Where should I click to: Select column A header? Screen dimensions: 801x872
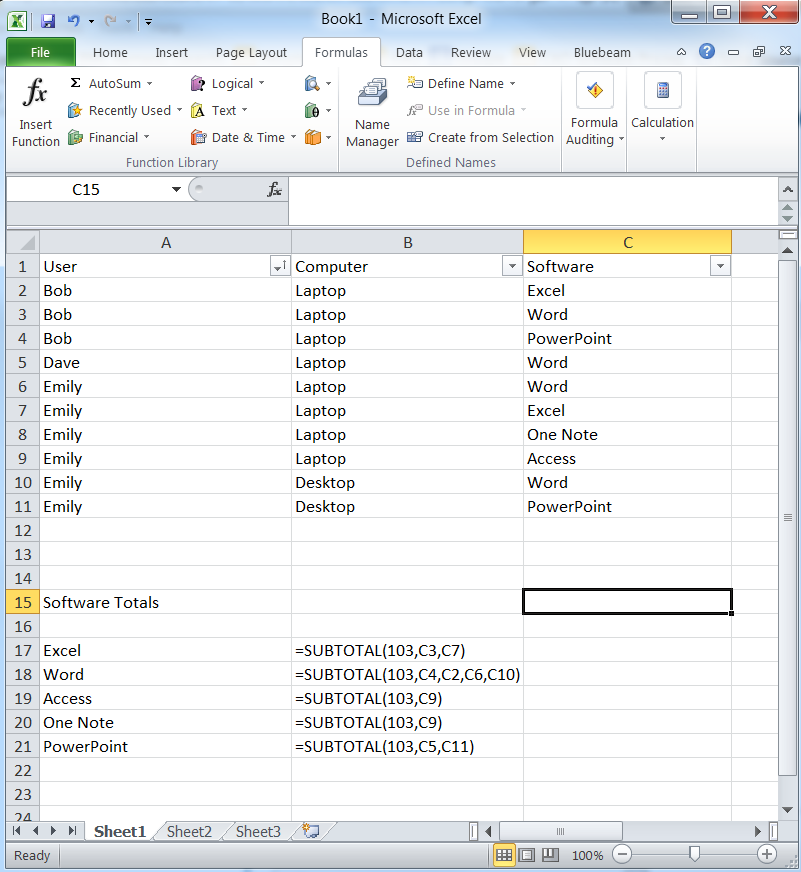click(165, 242)
